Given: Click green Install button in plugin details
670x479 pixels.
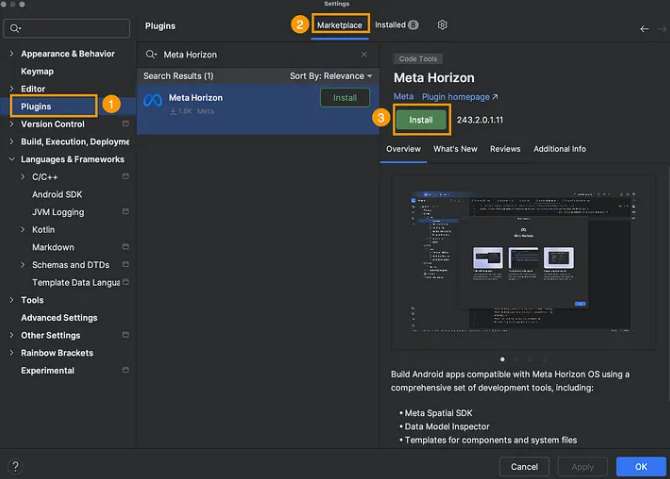Looking at the screenshot, I should pos(421,120).
